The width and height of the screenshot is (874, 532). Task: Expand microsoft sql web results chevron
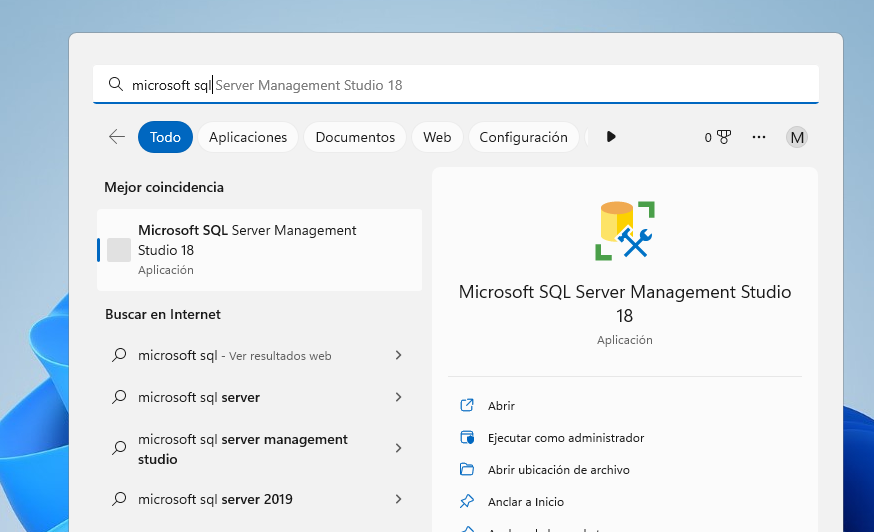coord(399,355)
